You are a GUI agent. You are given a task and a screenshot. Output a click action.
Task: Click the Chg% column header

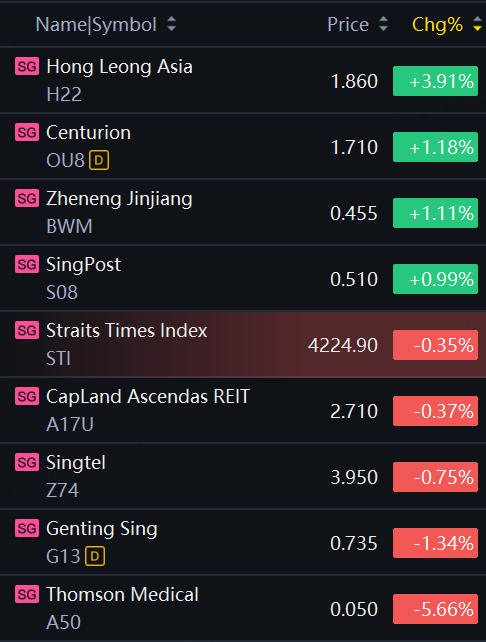[437, 25]
